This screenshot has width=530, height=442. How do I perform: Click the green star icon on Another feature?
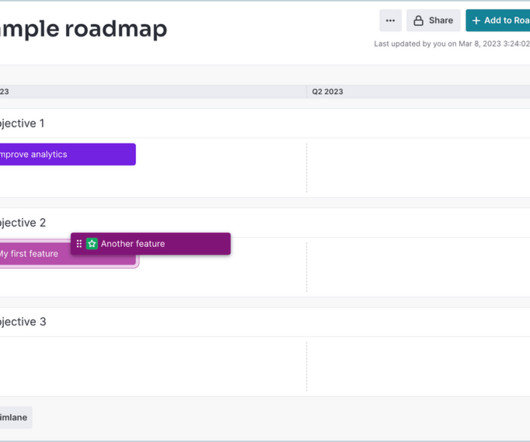point(92,244)
